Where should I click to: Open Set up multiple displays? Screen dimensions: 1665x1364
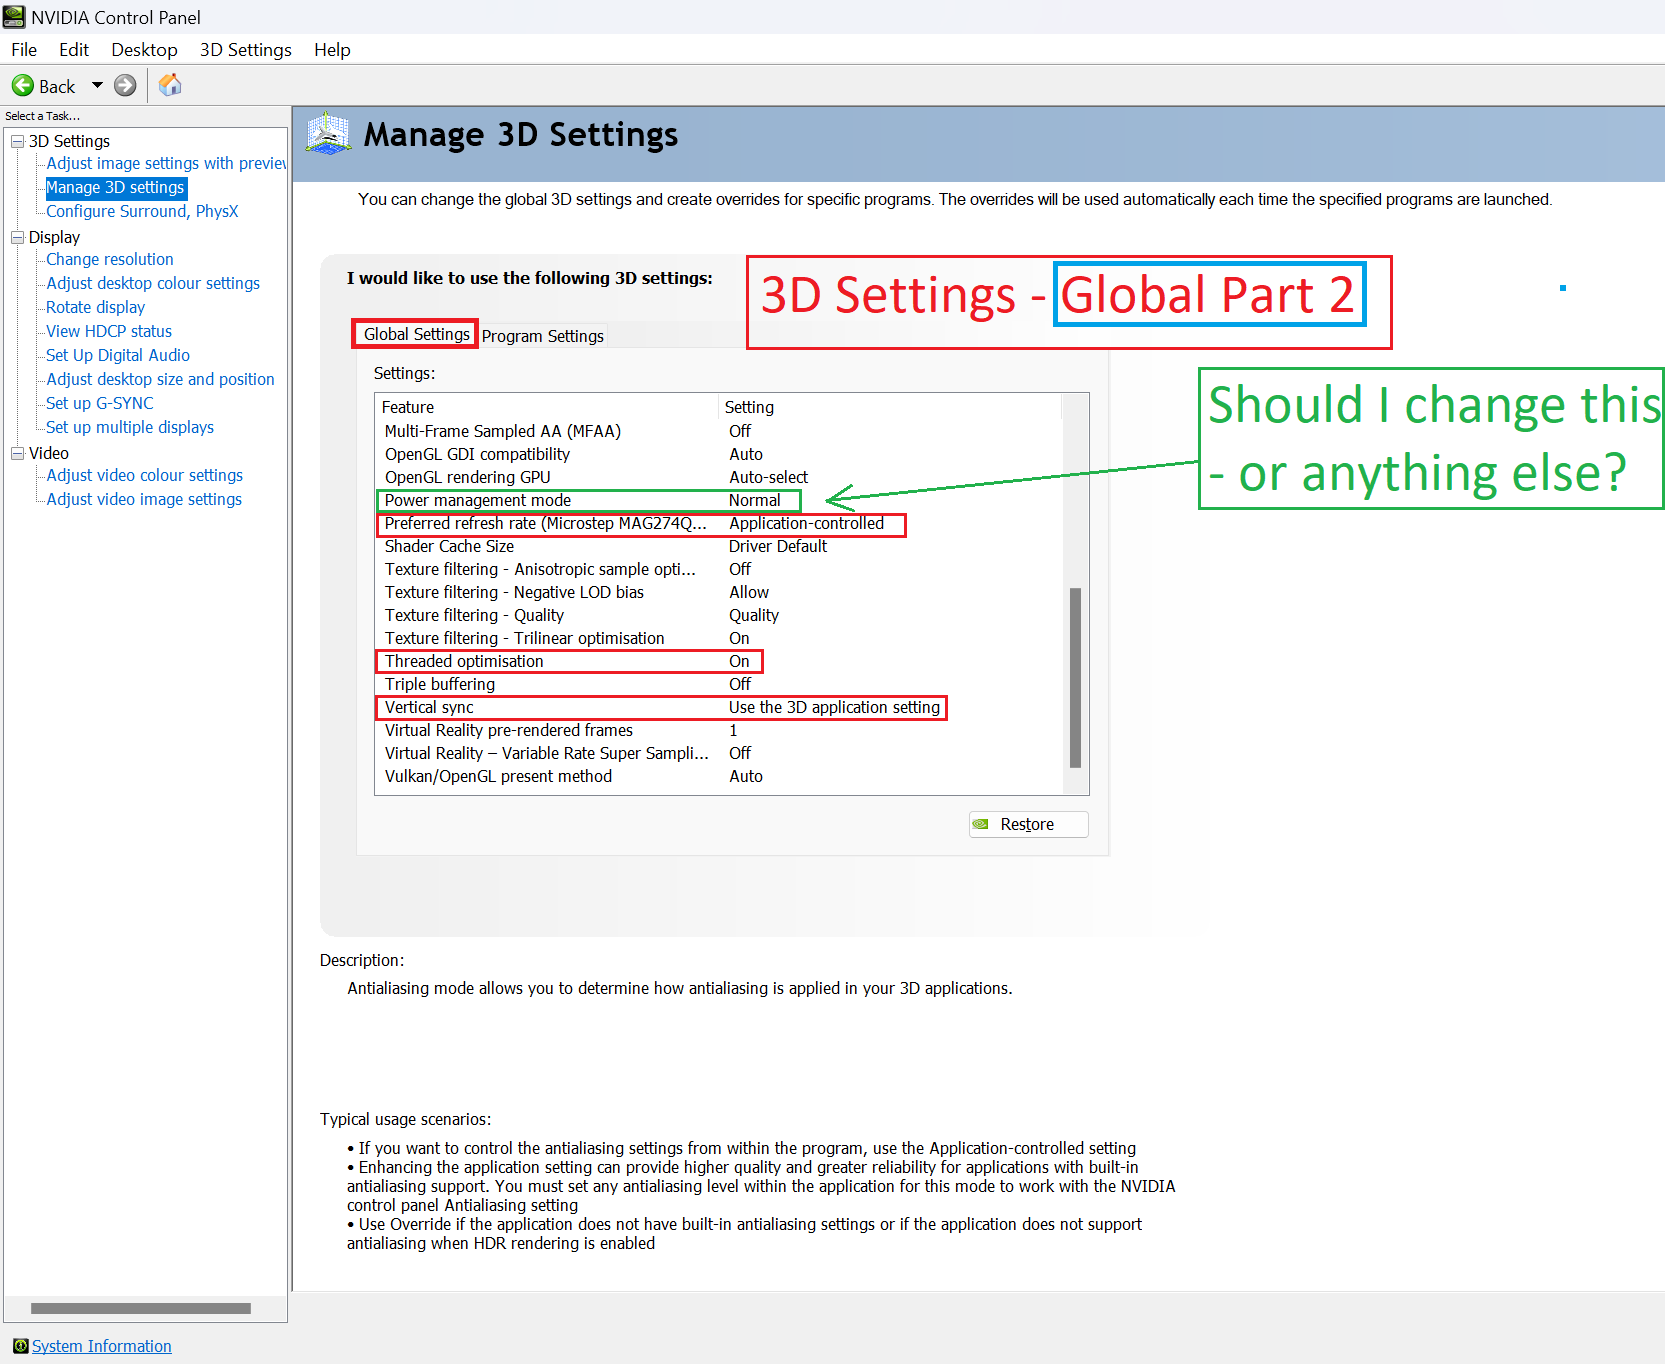tap(130, 427)
